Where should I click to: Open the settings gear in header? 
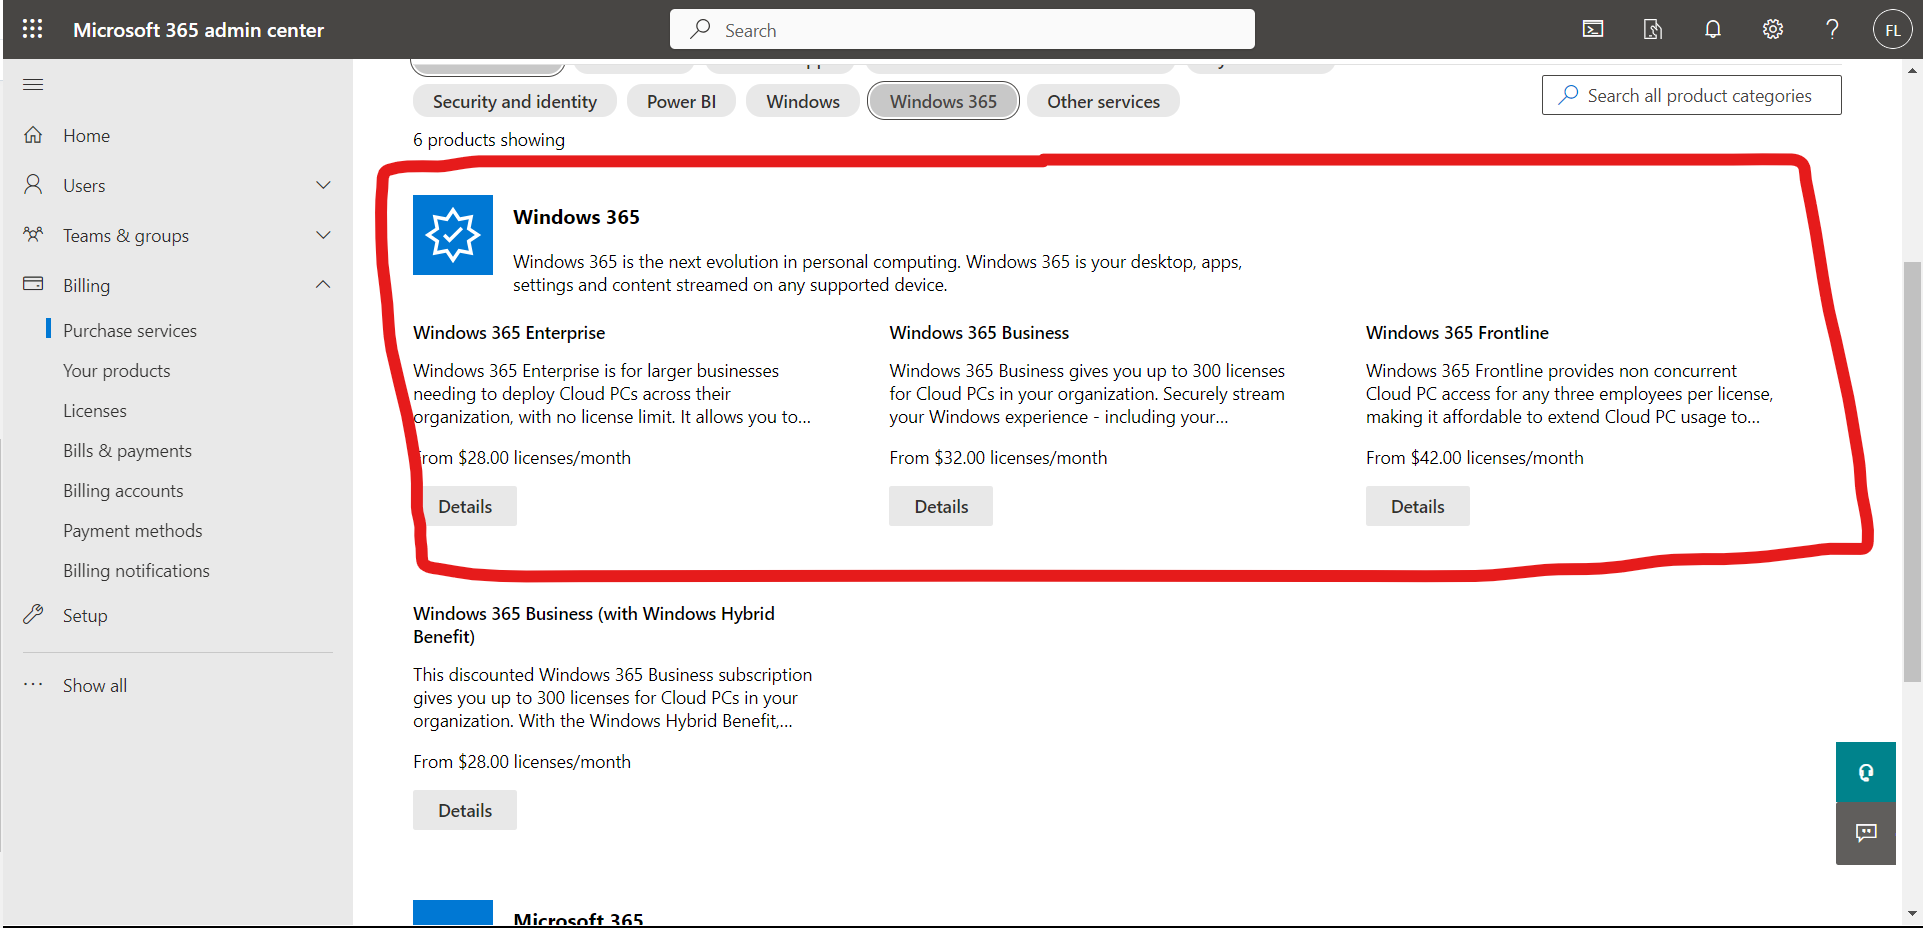[x=1773, y=29]
